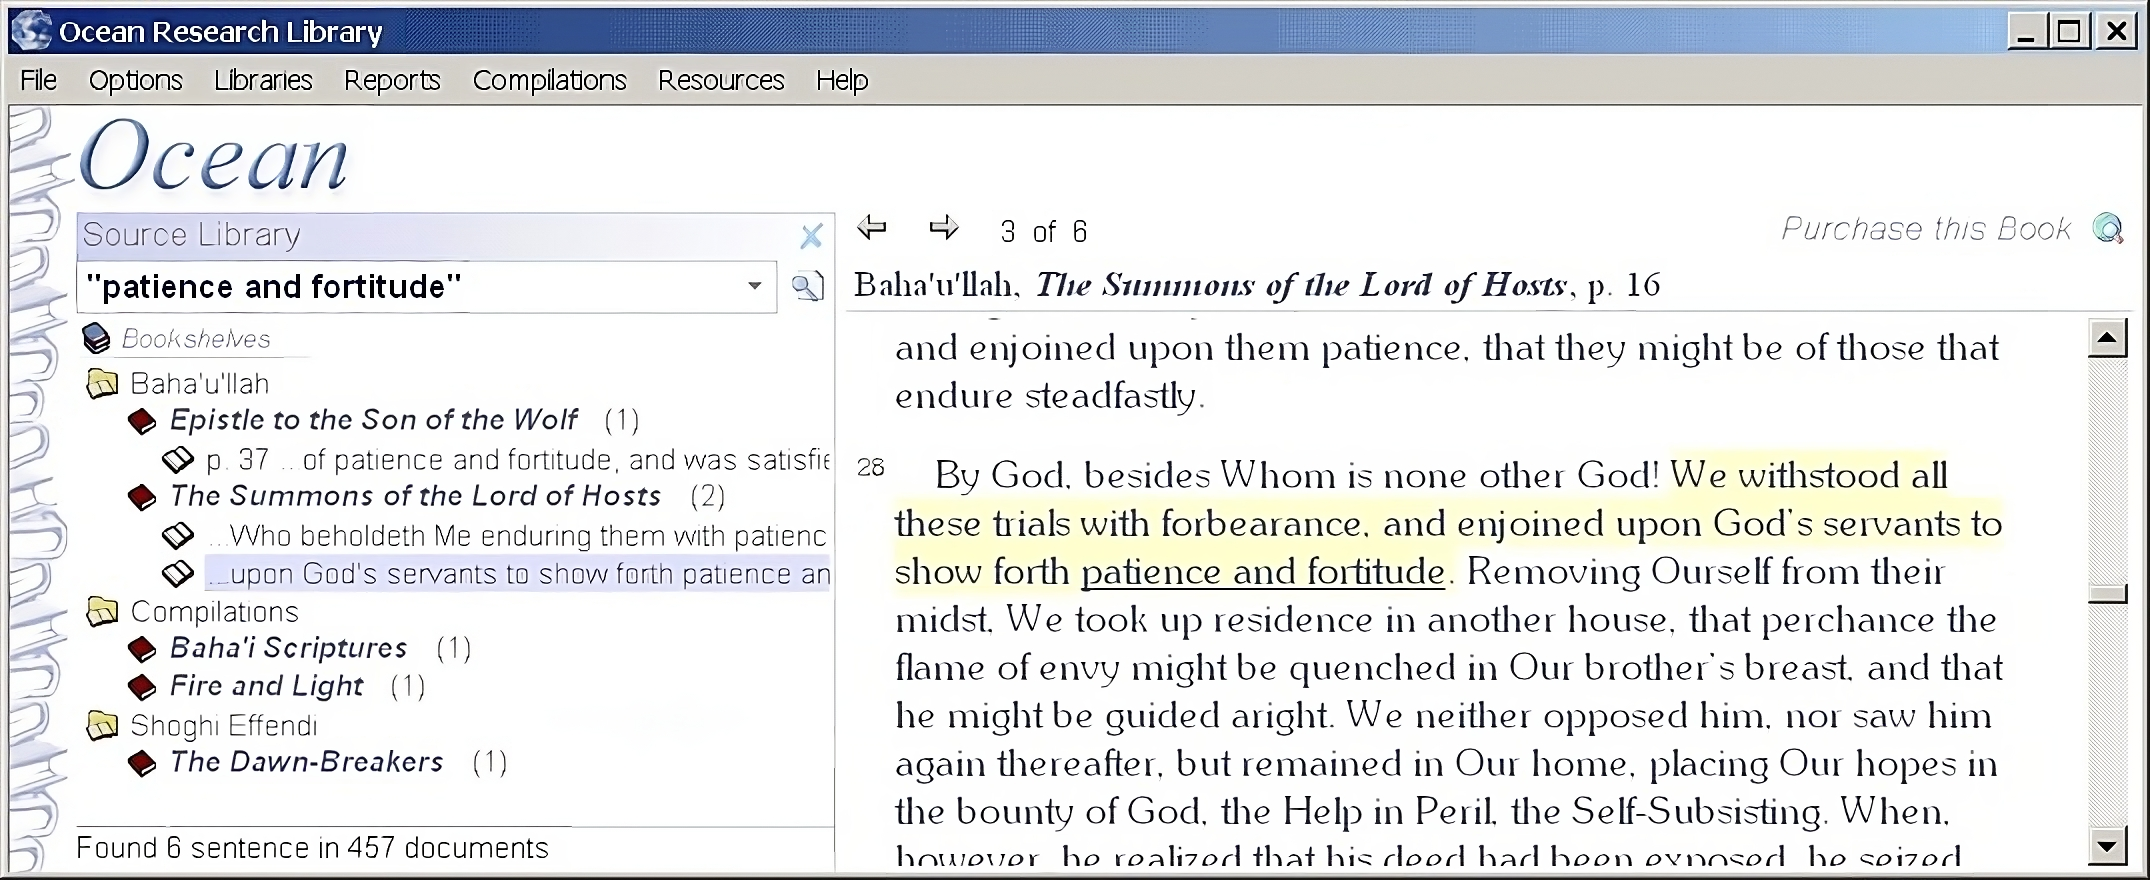The width and height of the screenshot is (2150, 880).
Task: Click the search text field with "patience and fortitude"
Action: click(410, 287)
